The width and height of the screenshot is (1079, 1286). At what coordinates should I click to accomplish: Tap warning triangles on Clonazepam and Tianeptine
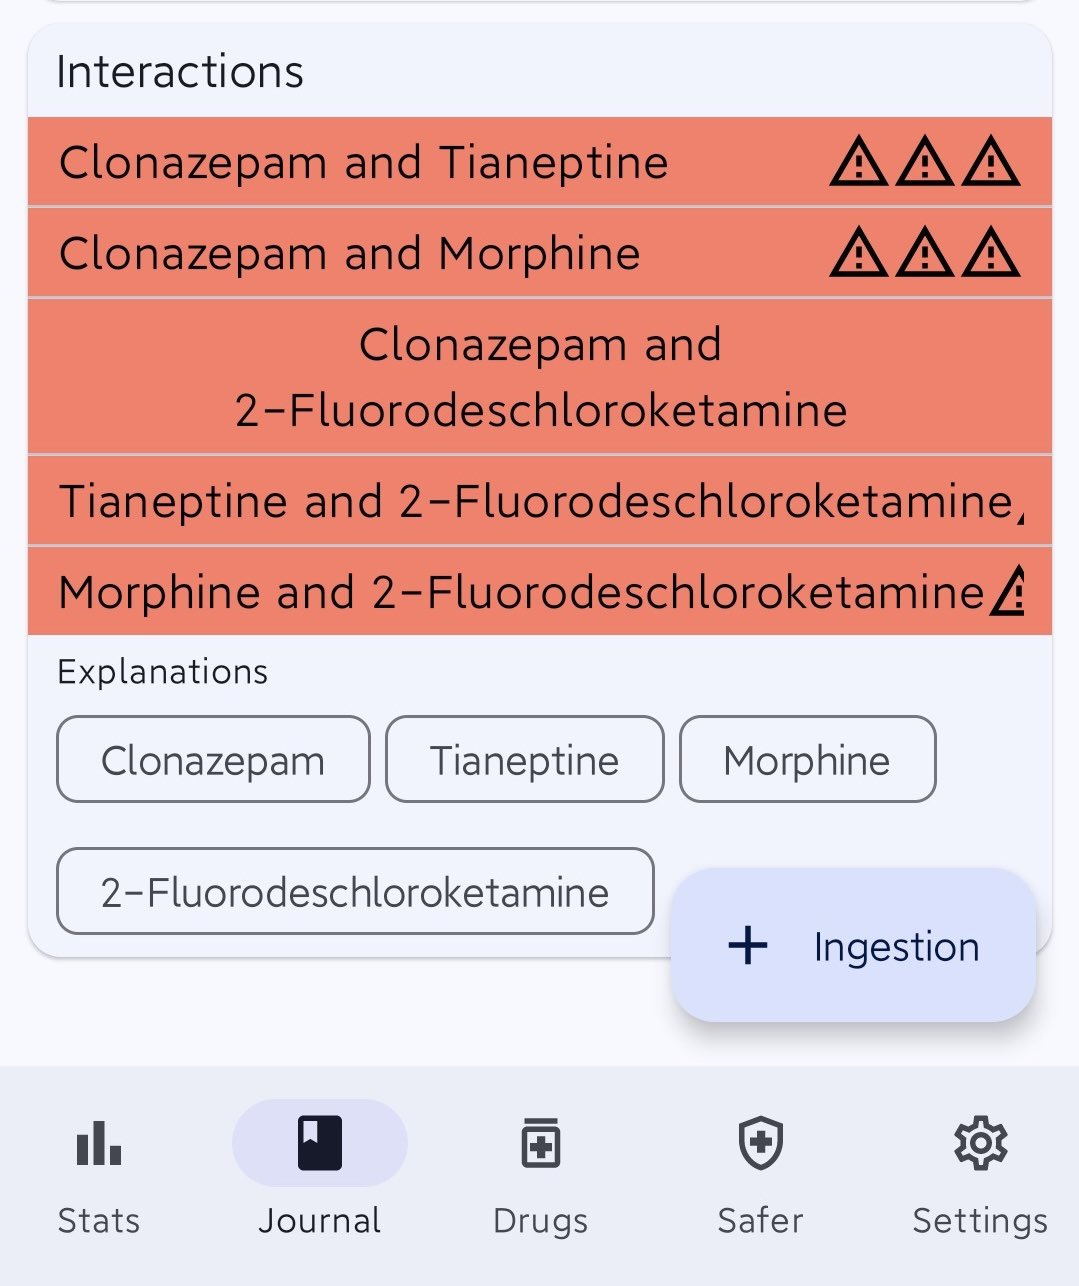[x=925, y=162]
